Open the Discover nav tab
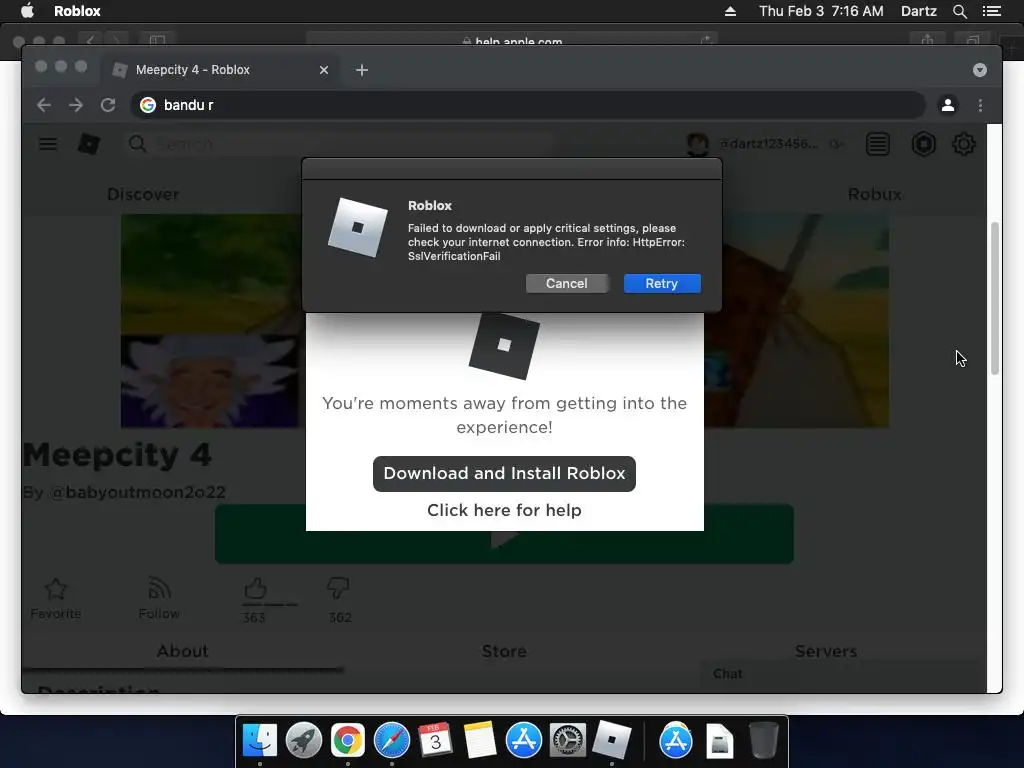Image resolution: width=1024 pixels, height=768 pixels. 143,195
